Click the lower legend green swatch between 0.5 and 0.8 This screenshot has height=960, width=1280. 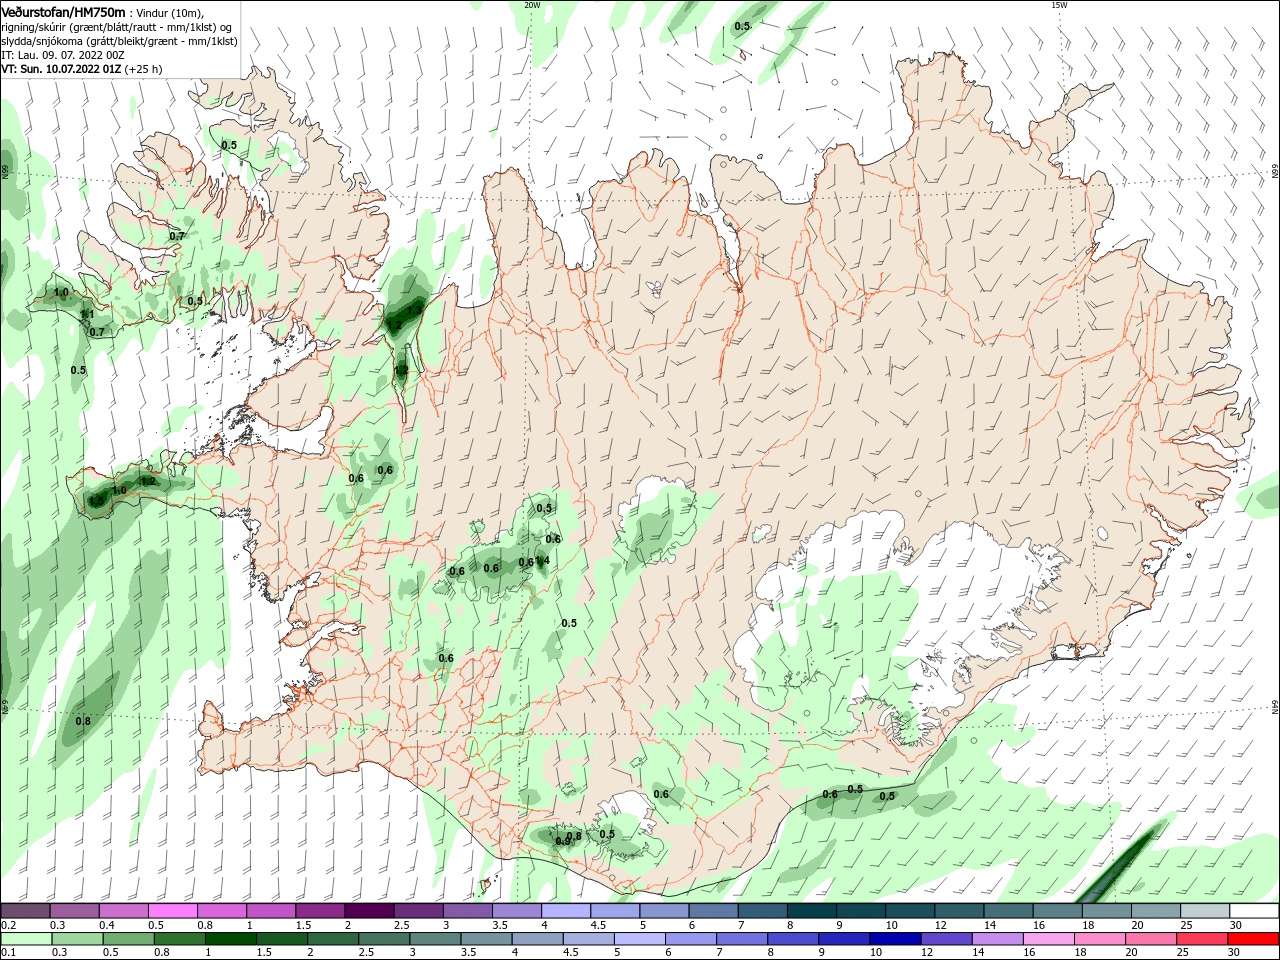click(128, 939)
